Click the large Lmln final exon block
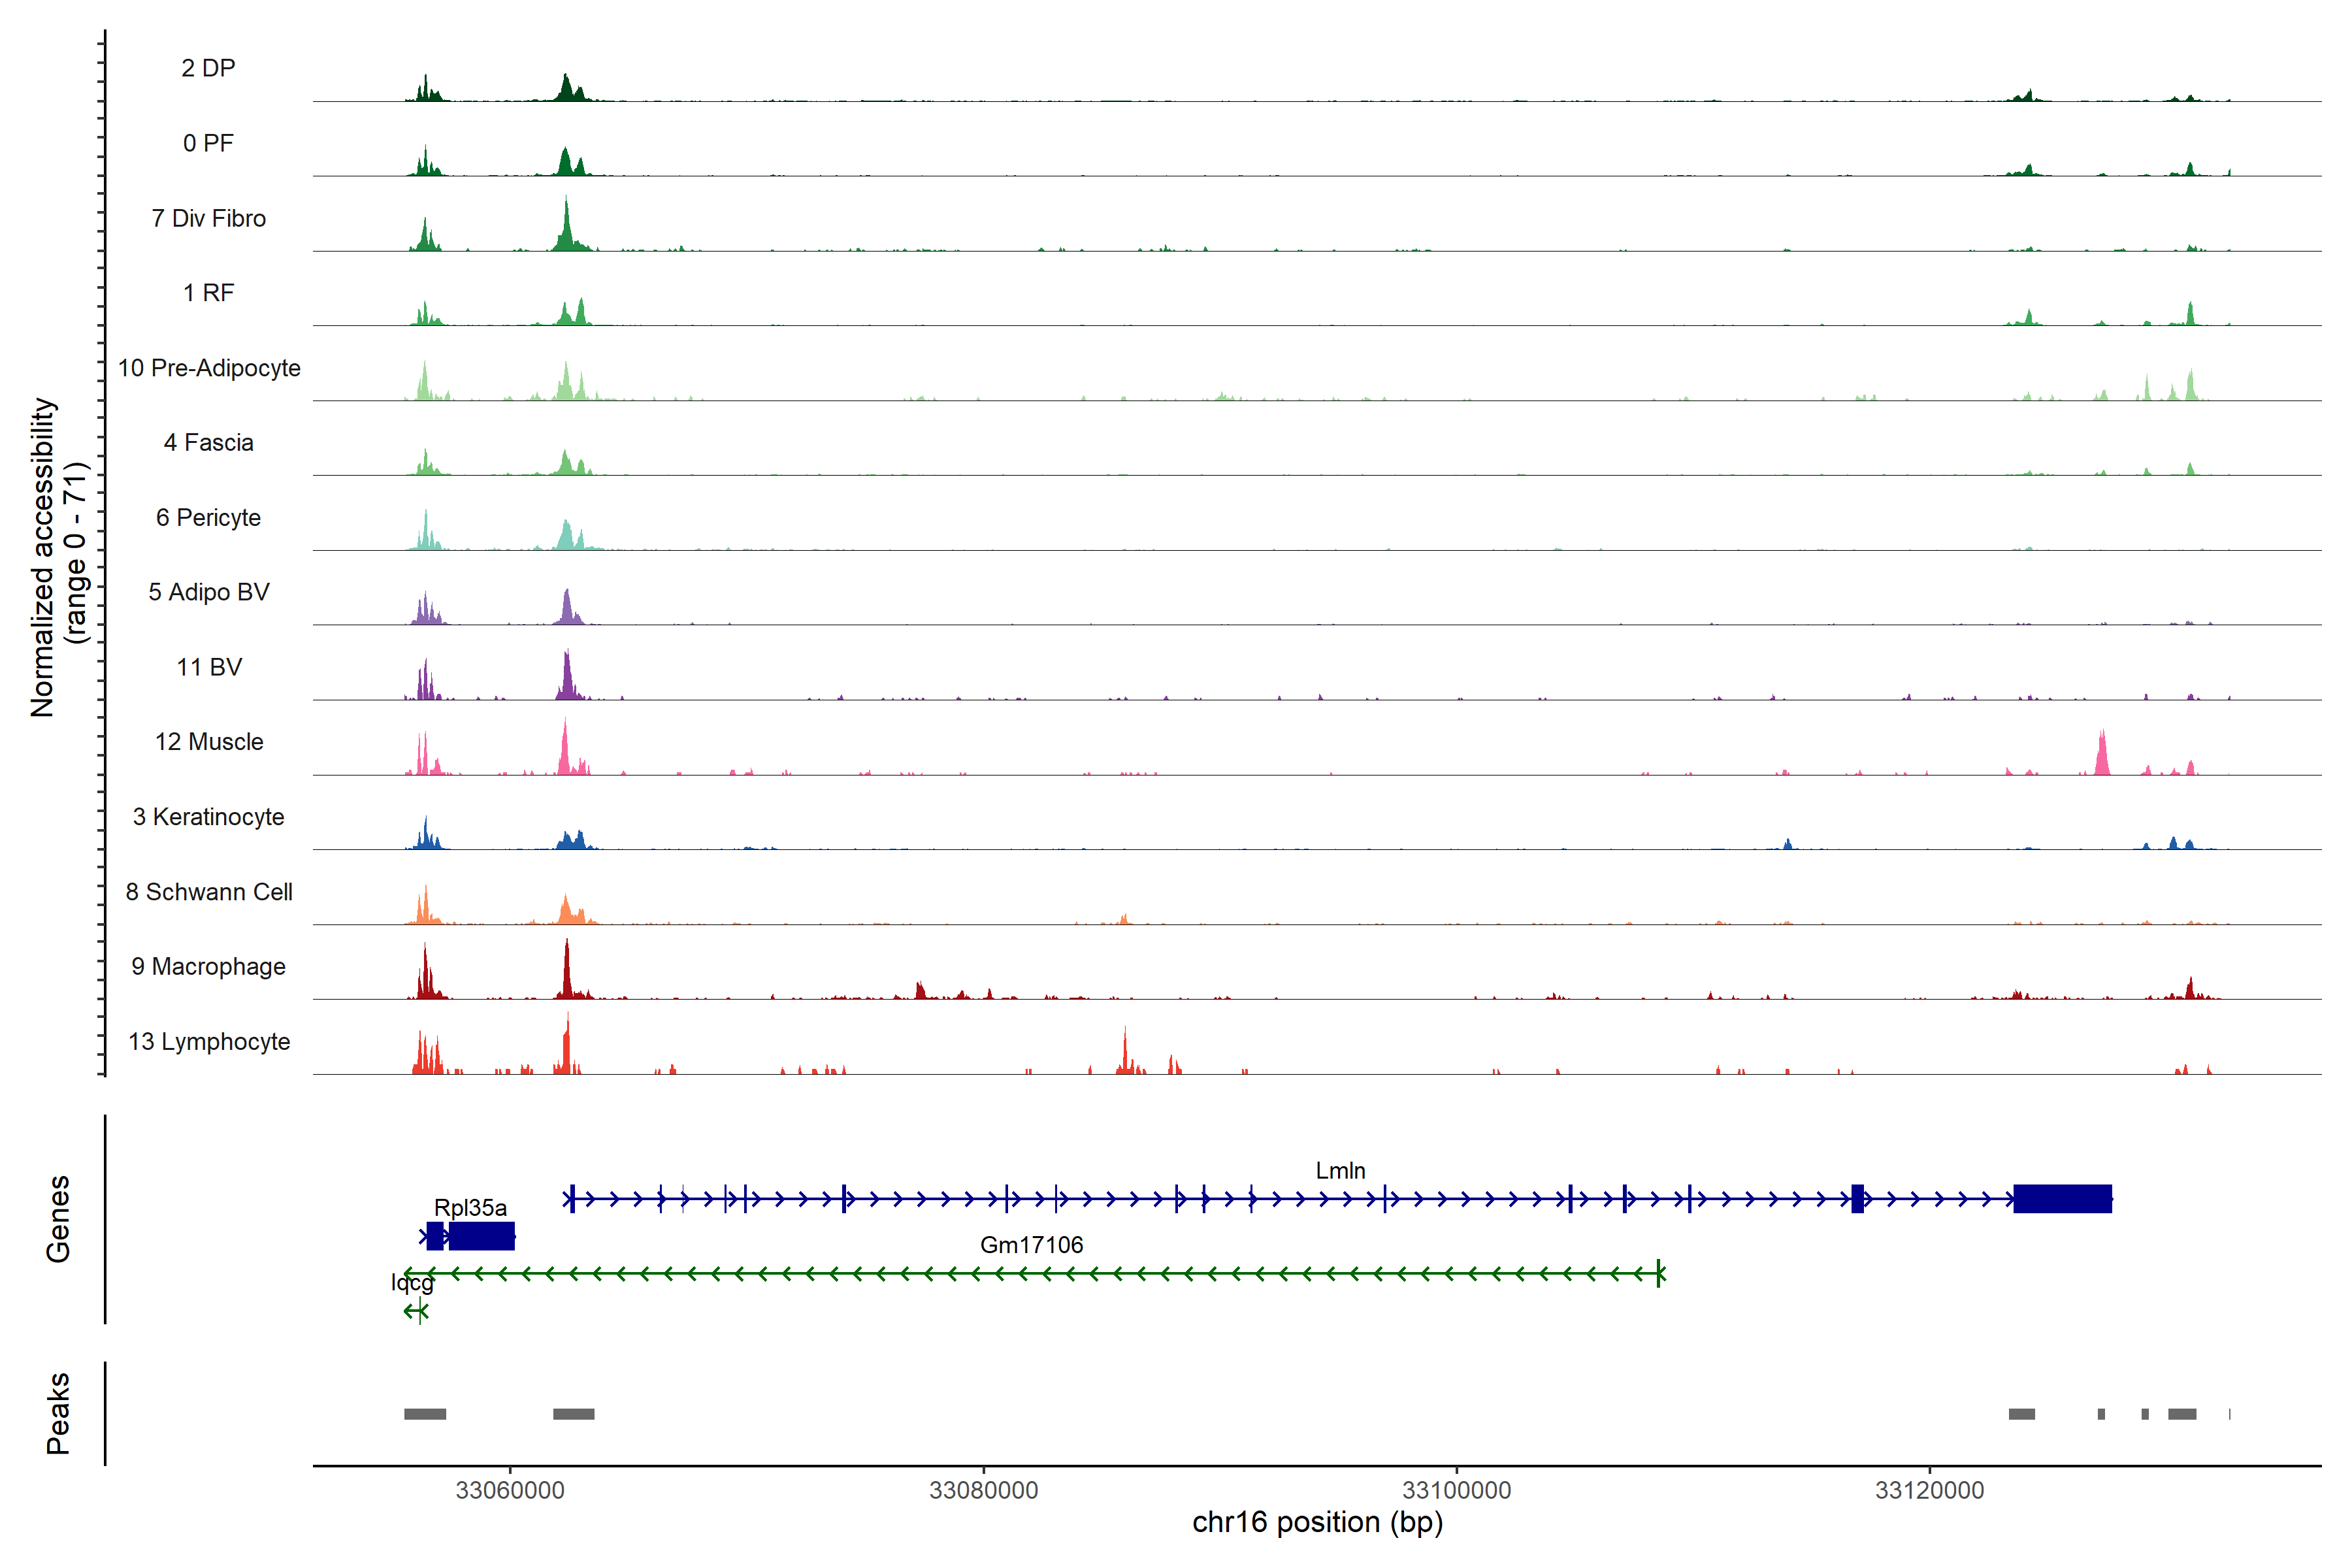 [x=2062, y=1198]
